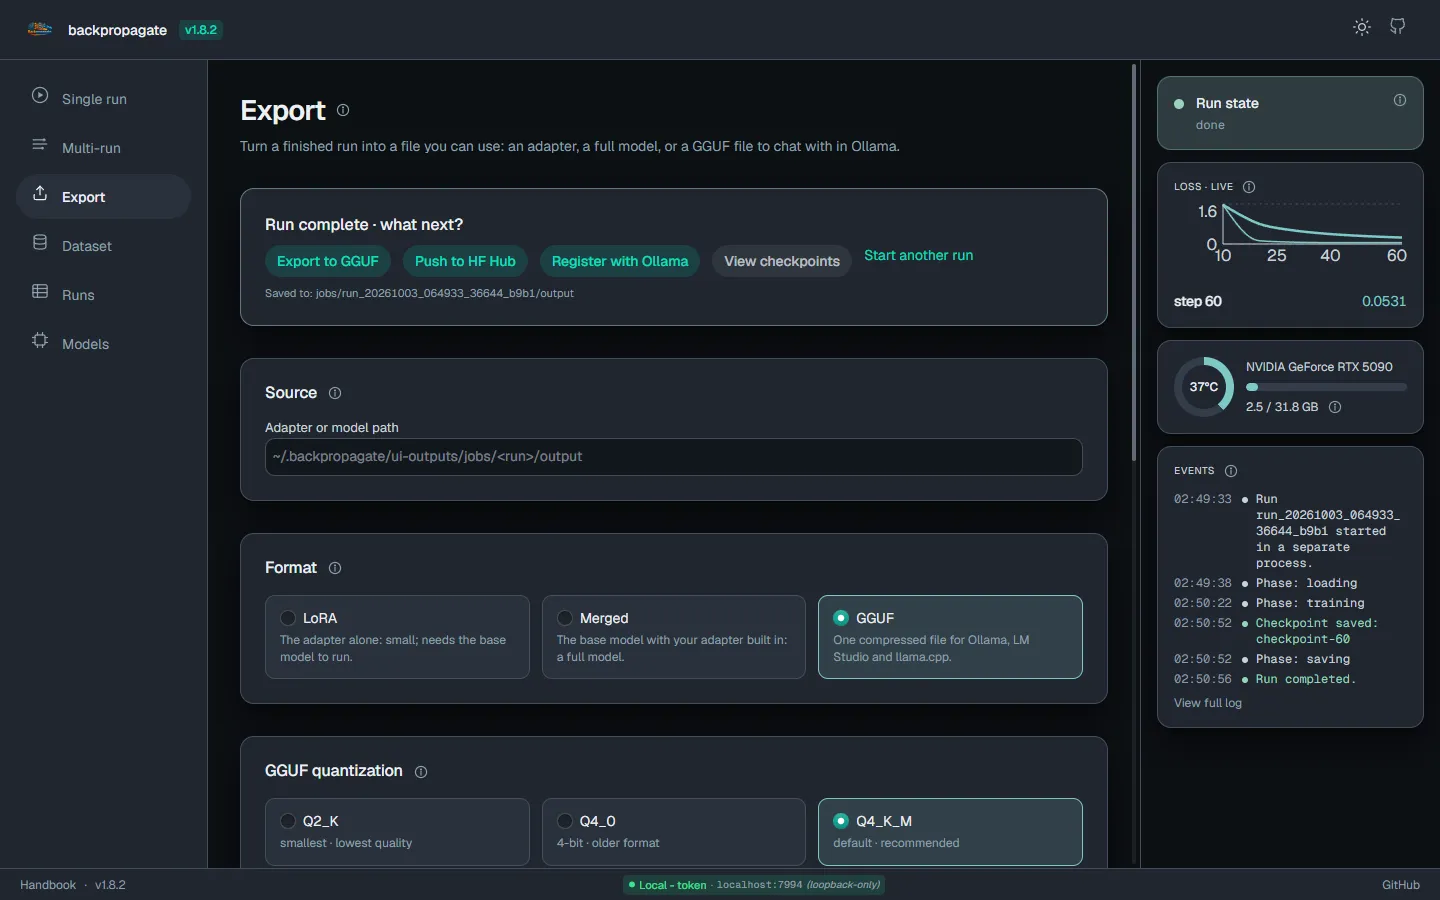Open the info icon next to Source
1440x900 pixels.
pos(335,393)
